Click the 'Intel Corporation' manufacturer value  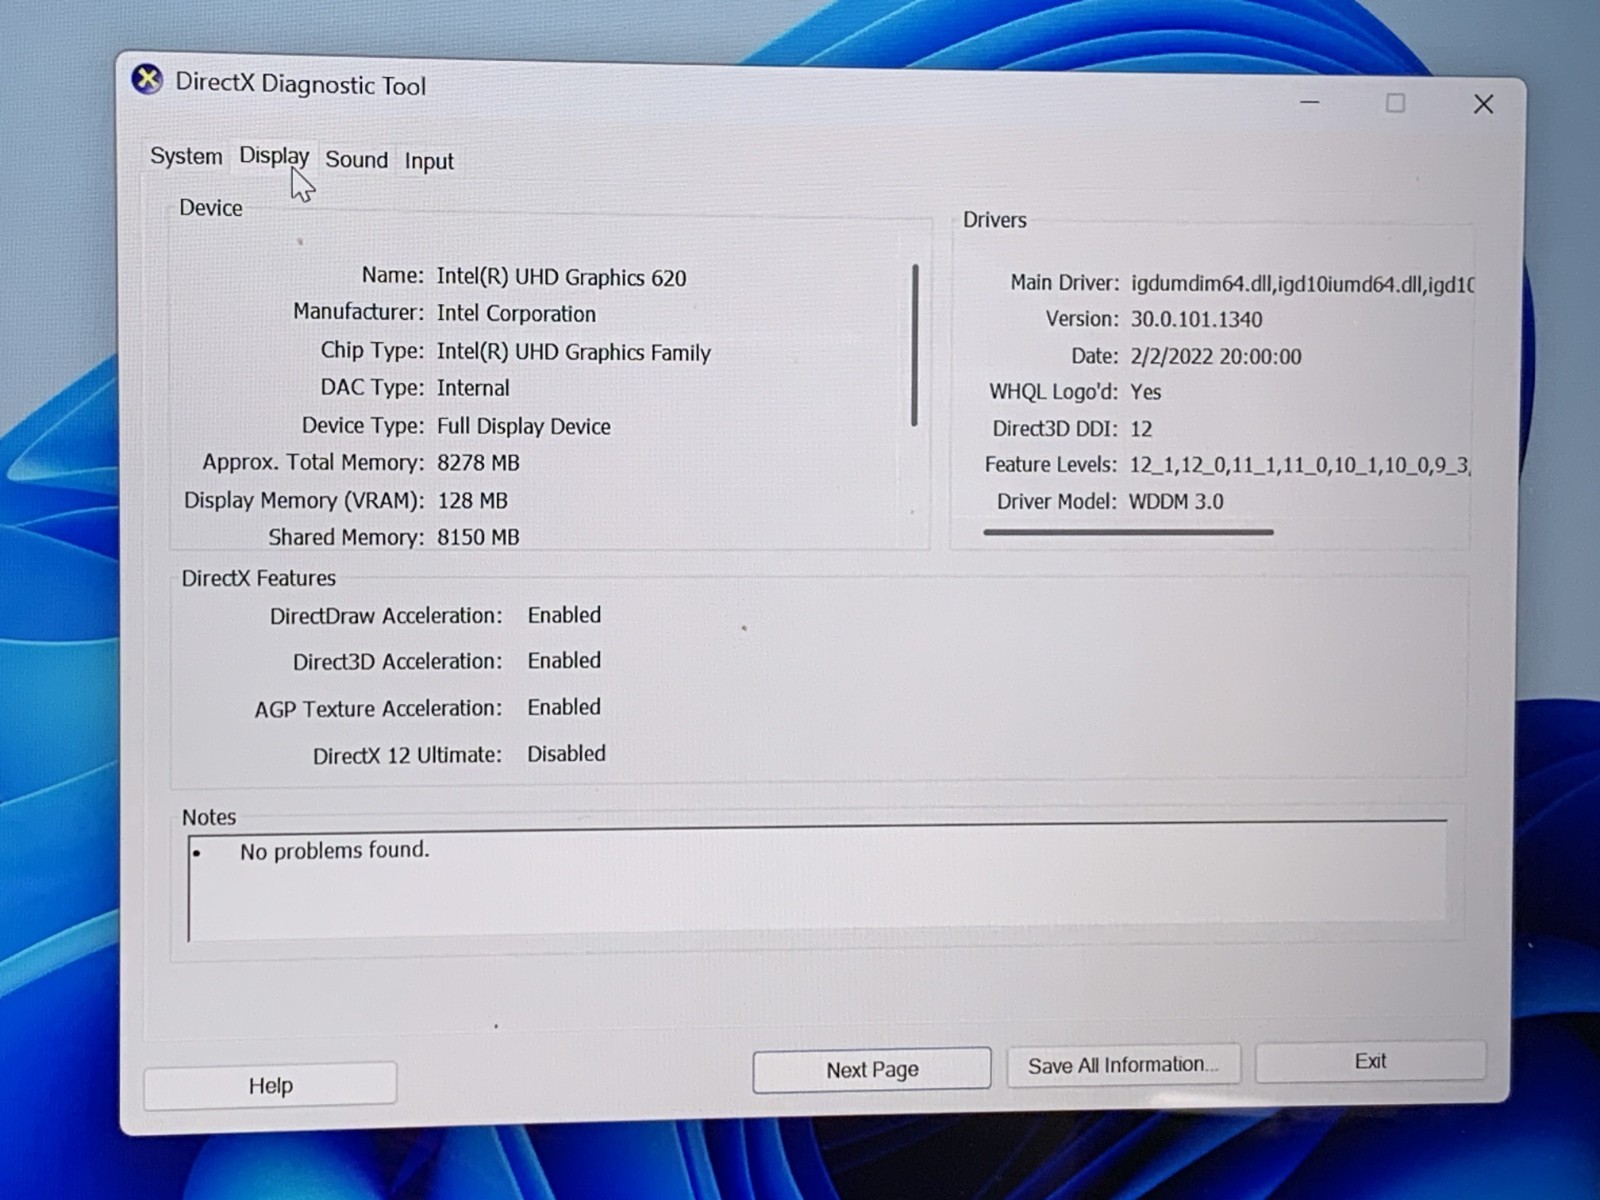(516, 313)
